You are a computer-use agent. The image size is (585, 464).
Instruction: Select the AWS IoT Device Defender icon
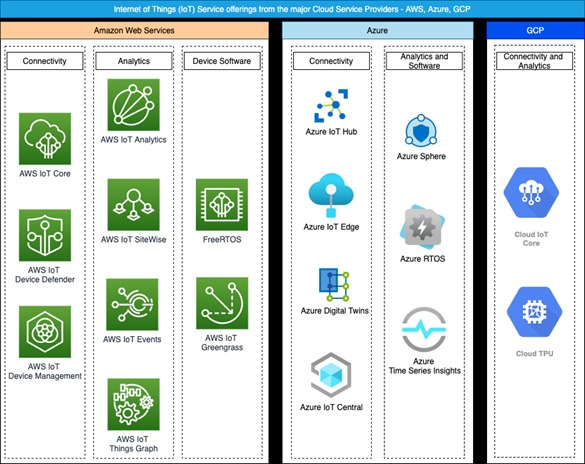(45, 235)
